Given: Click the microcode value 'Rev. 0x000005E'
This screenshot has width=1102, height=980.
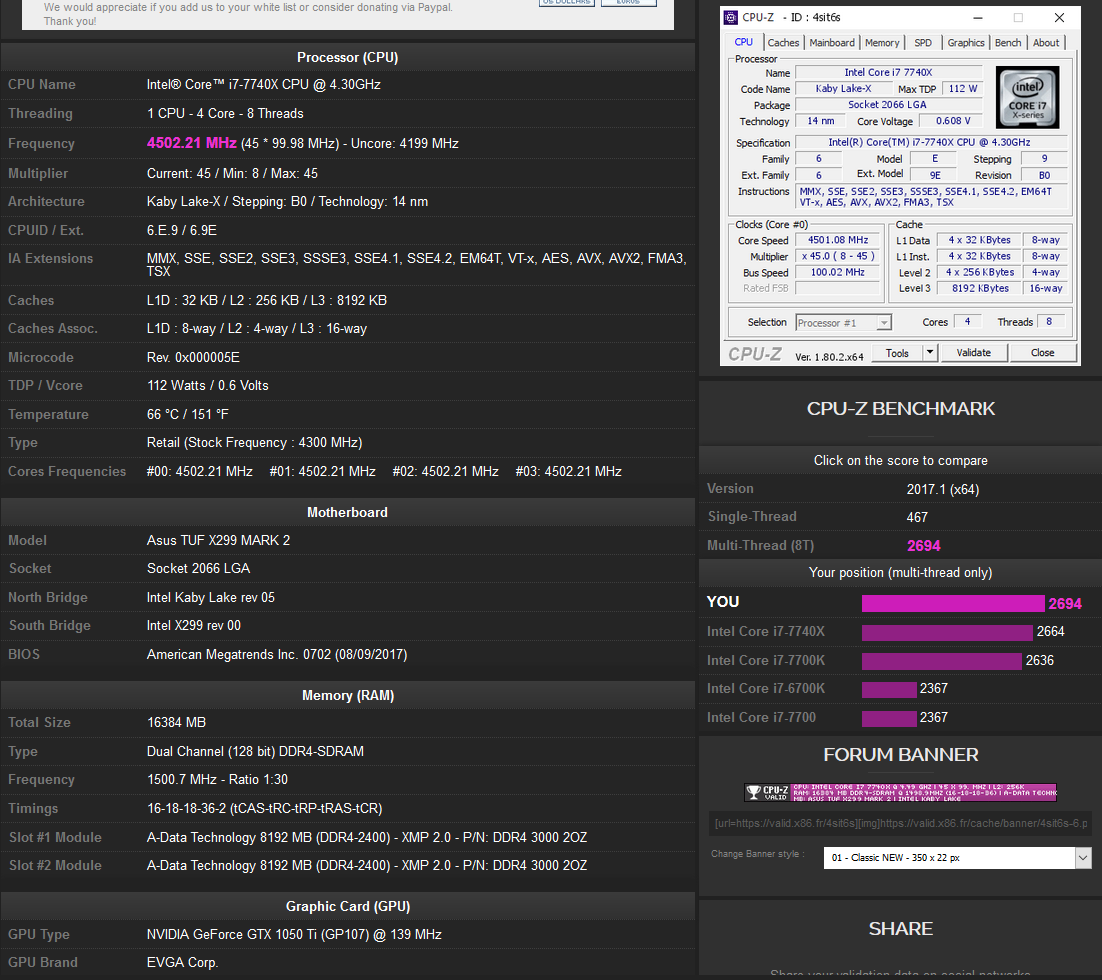Looking at the screenshot, I should tap(193, 357).
